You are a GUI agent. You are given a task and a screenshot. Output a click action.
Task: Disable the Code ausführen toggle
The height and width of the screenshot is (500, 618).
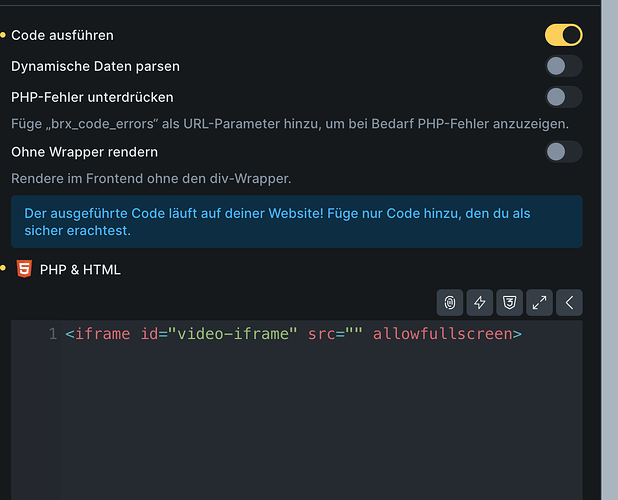(x=564, y=35)
